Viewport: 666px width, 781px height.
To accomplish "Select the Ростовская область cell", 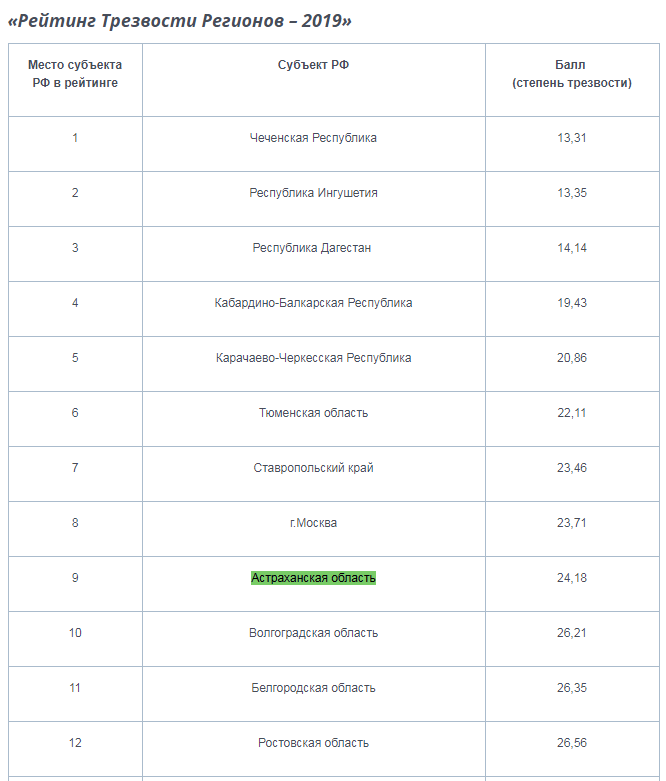I will 313,743.
